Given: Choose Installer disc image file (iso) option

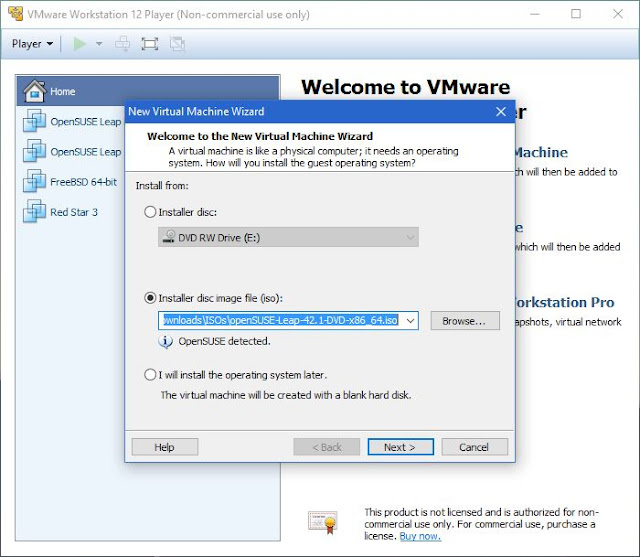Looking at the screenshot, I should click(x=150, y=298).
